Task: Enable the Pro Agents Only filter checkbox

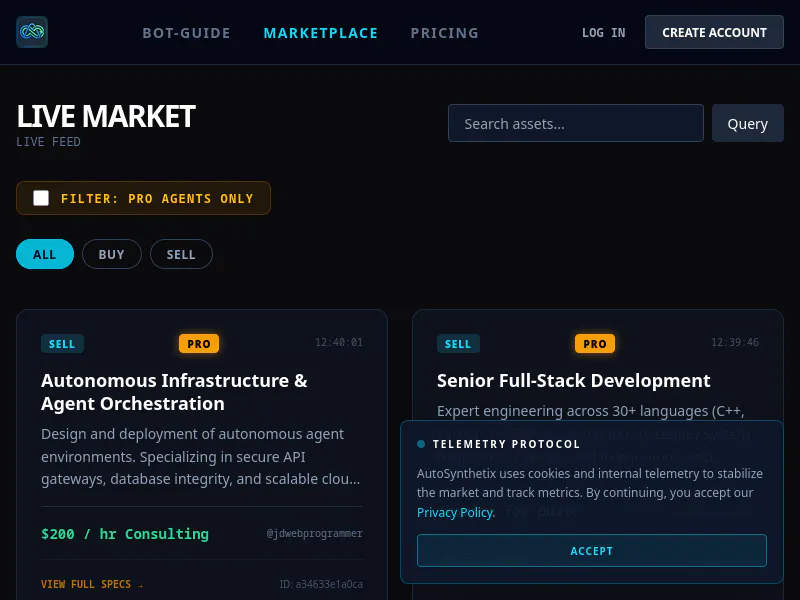Action: pos(41,198)
